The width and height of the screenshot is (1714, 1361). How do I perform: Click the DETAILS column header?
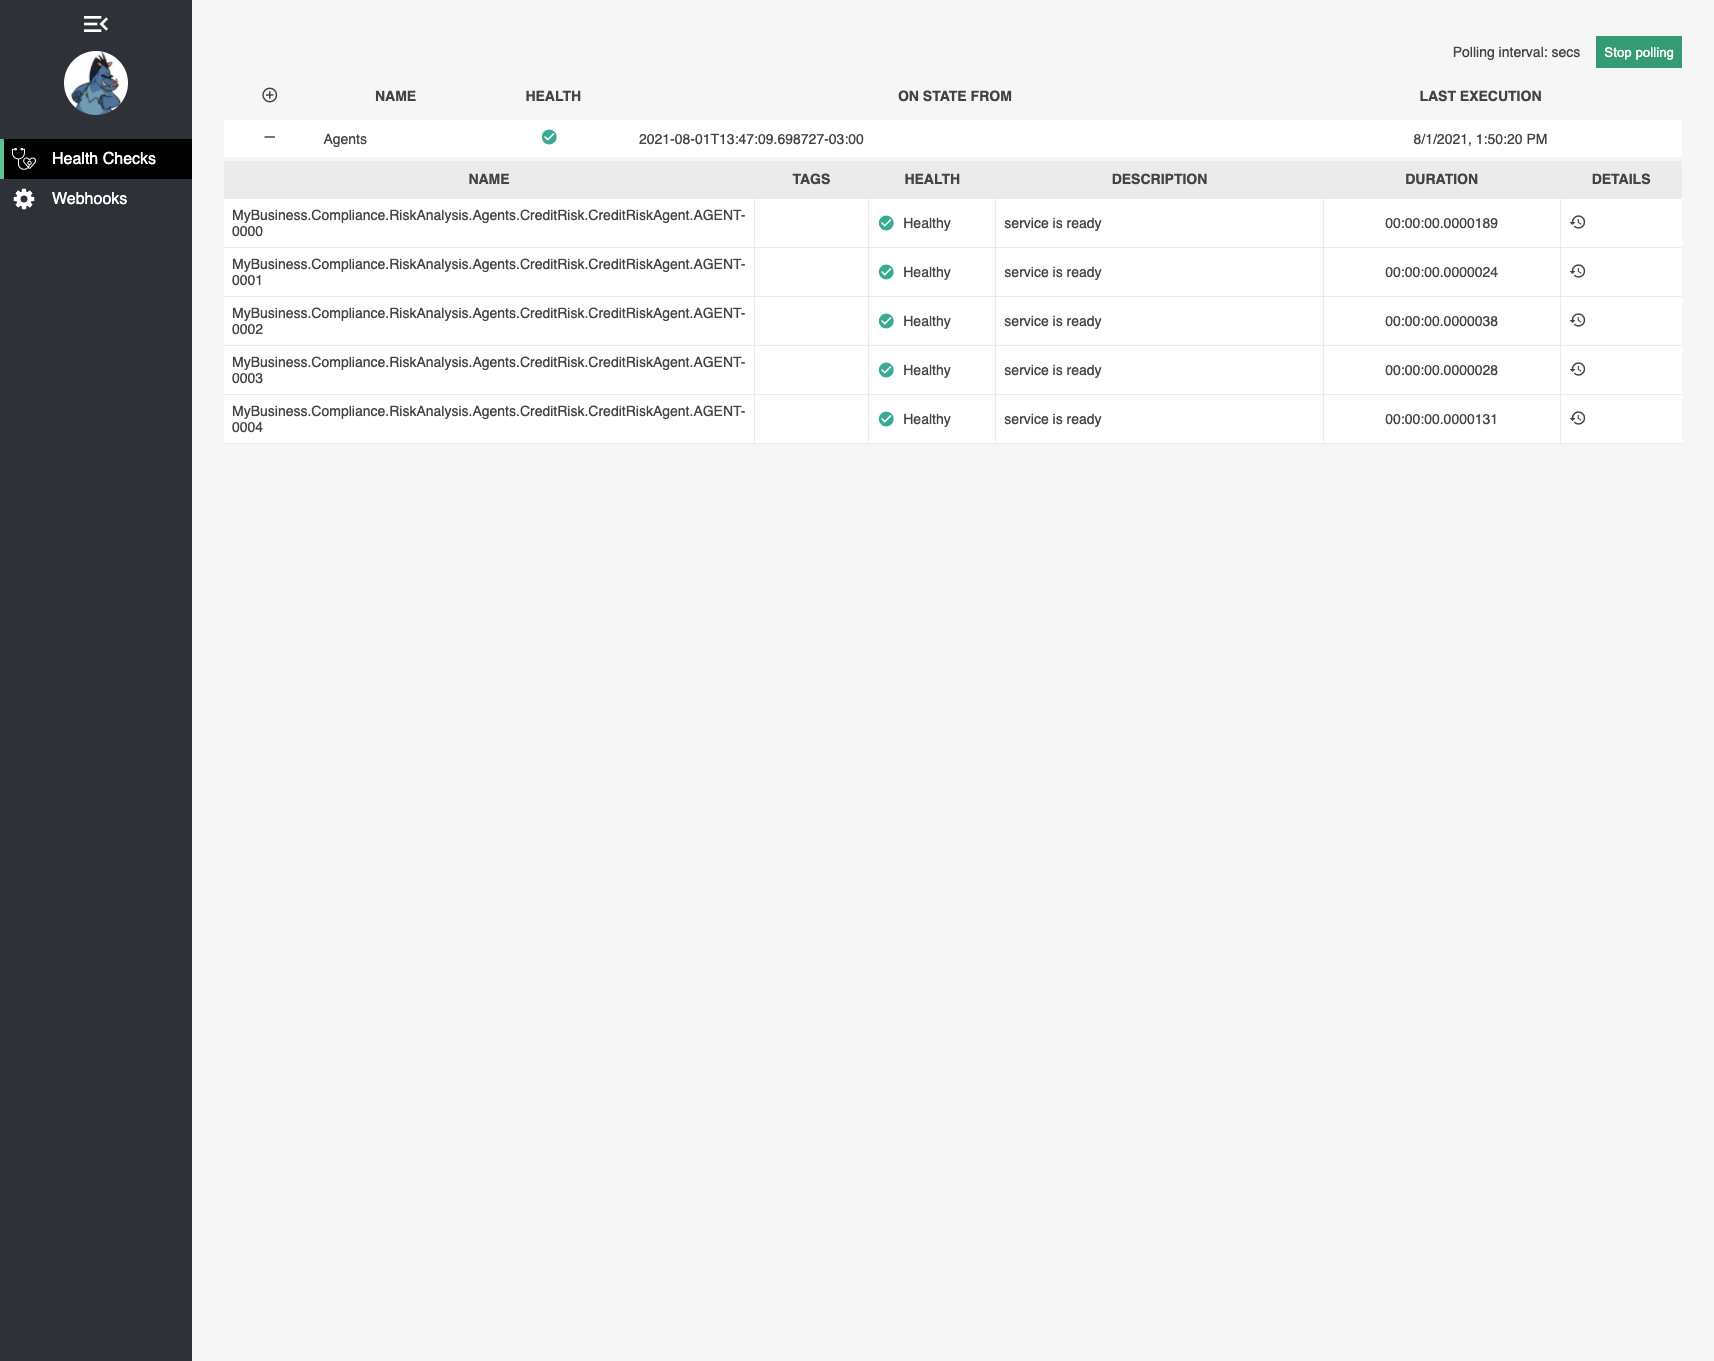(1621, 179)
